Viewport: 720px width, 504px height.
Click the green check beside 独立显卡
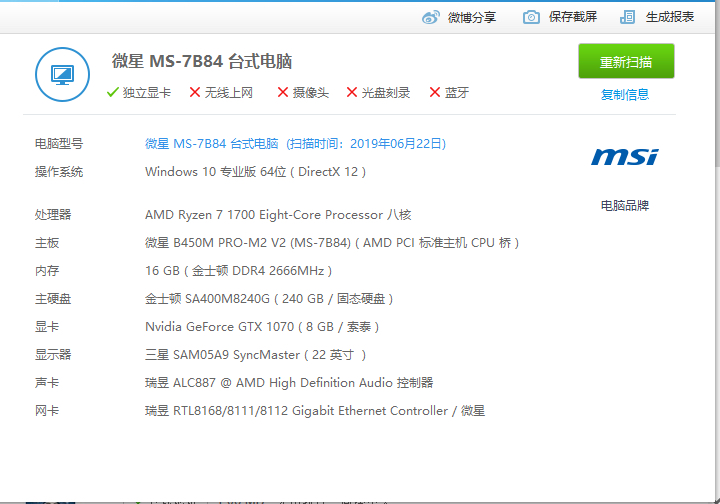(112, 93)
